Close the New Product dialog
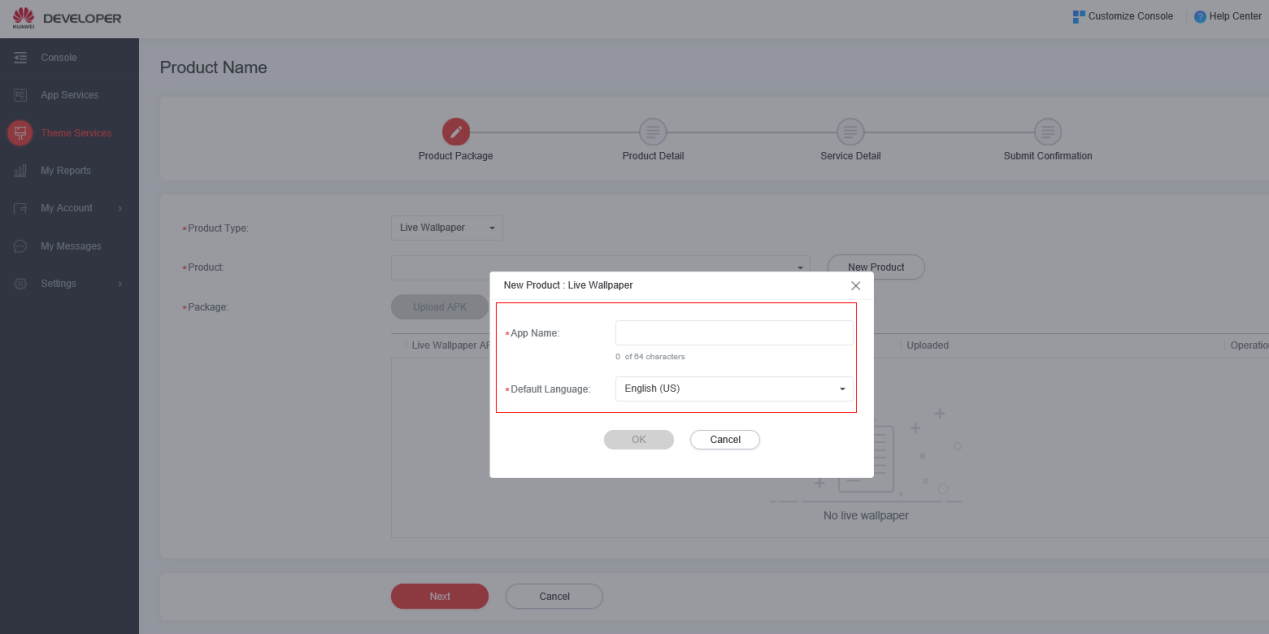Image resolution: width=1269 pixels, height=634 pixels. (855, 286)
